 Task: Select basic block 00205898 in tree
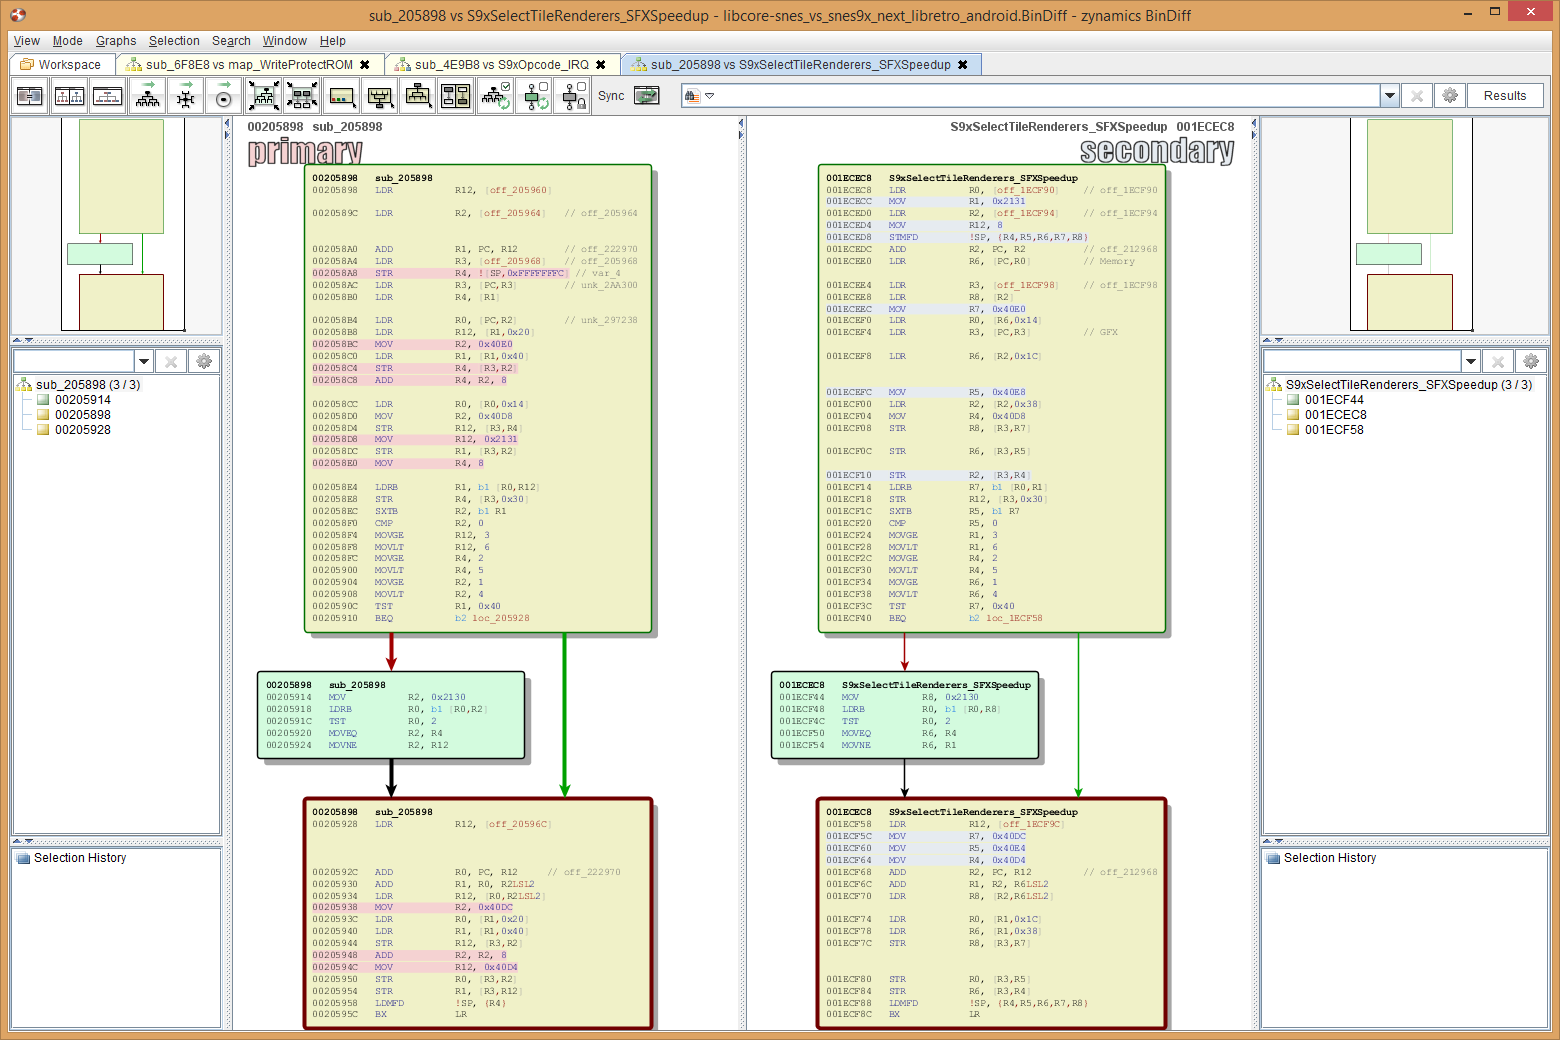(83, 415)
